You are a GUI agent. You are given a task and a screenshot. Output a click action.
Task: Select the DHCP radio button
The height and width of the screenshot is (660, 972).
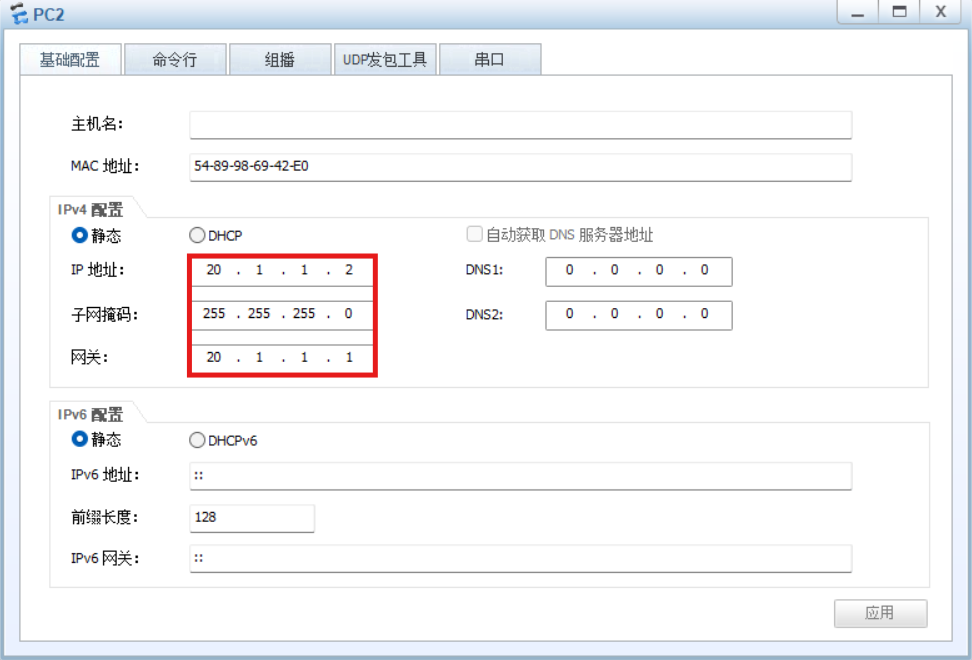[x=197, y=235]
